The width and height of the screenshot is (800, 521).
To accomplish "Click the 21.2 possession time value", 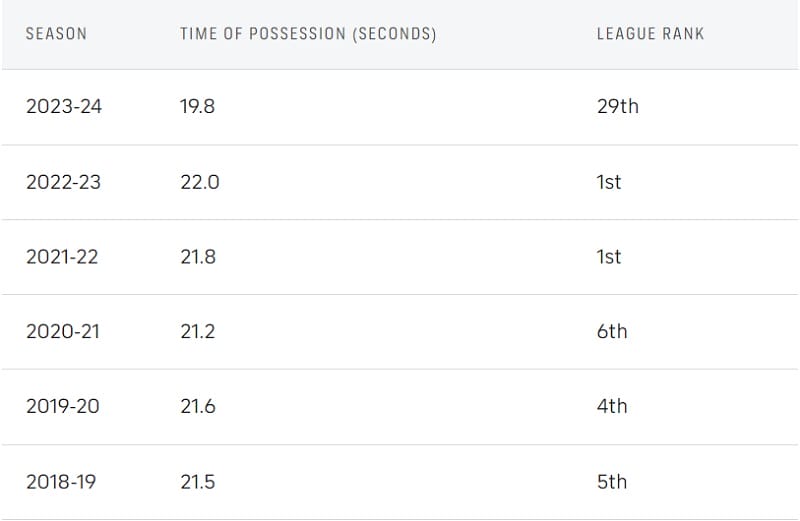I will pyautogui.click(x=197, y=331).
